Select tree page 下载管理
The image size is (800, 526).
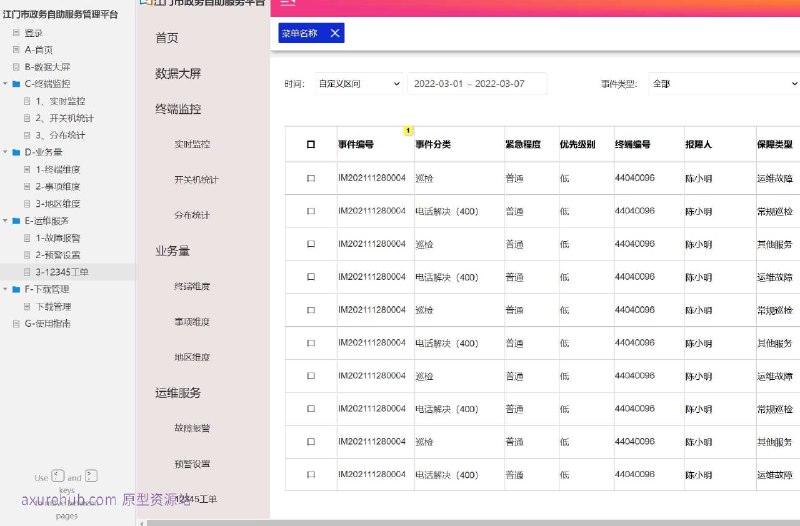(x=54, y=307)
